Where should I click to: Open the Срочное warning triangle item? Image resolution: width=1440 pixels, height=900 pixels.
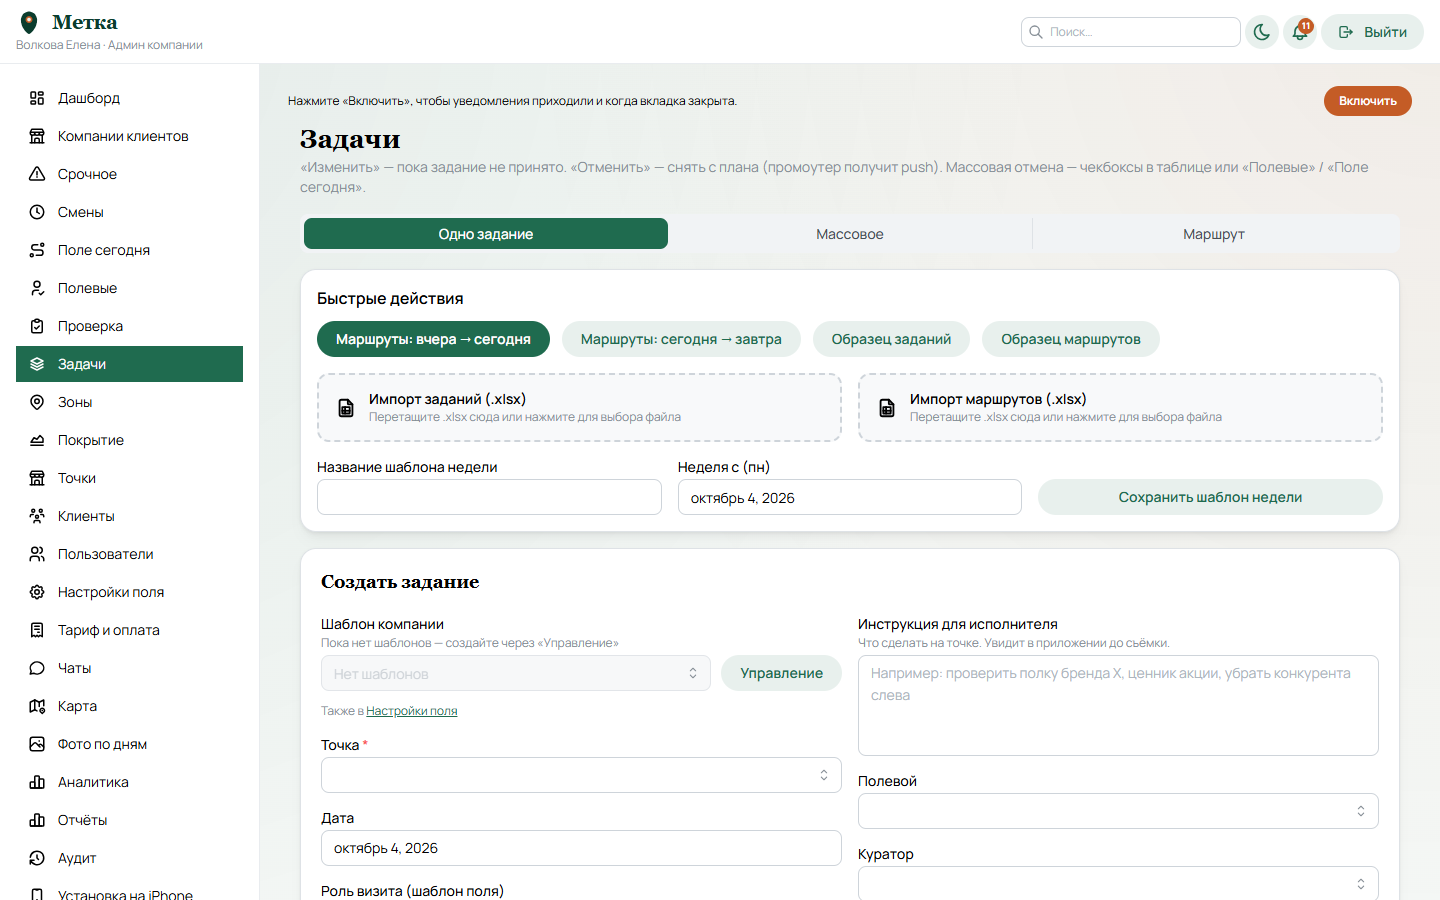[37, 174]
